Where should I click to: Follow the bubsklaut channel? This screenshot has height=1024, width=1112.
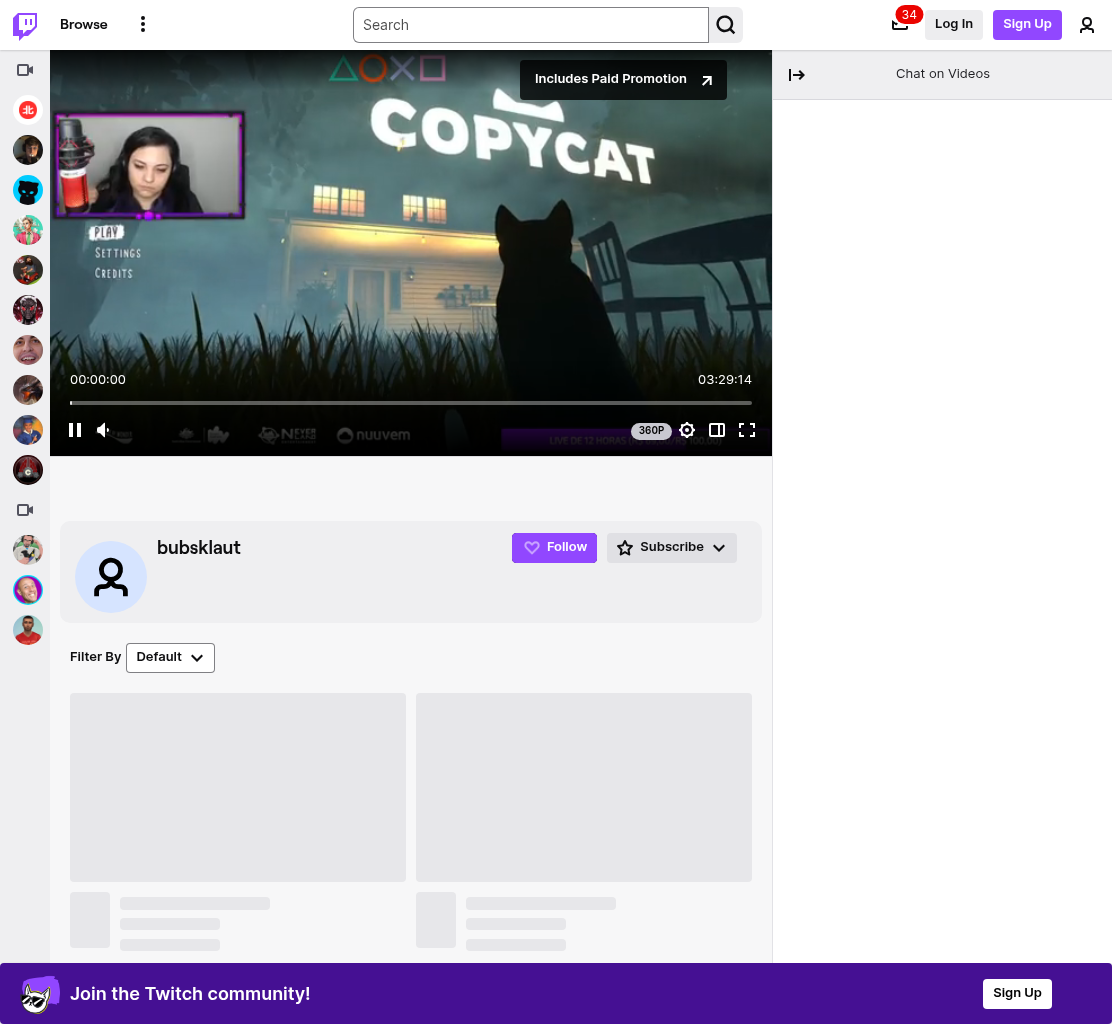pyautogui.click(x=554, y=547)
